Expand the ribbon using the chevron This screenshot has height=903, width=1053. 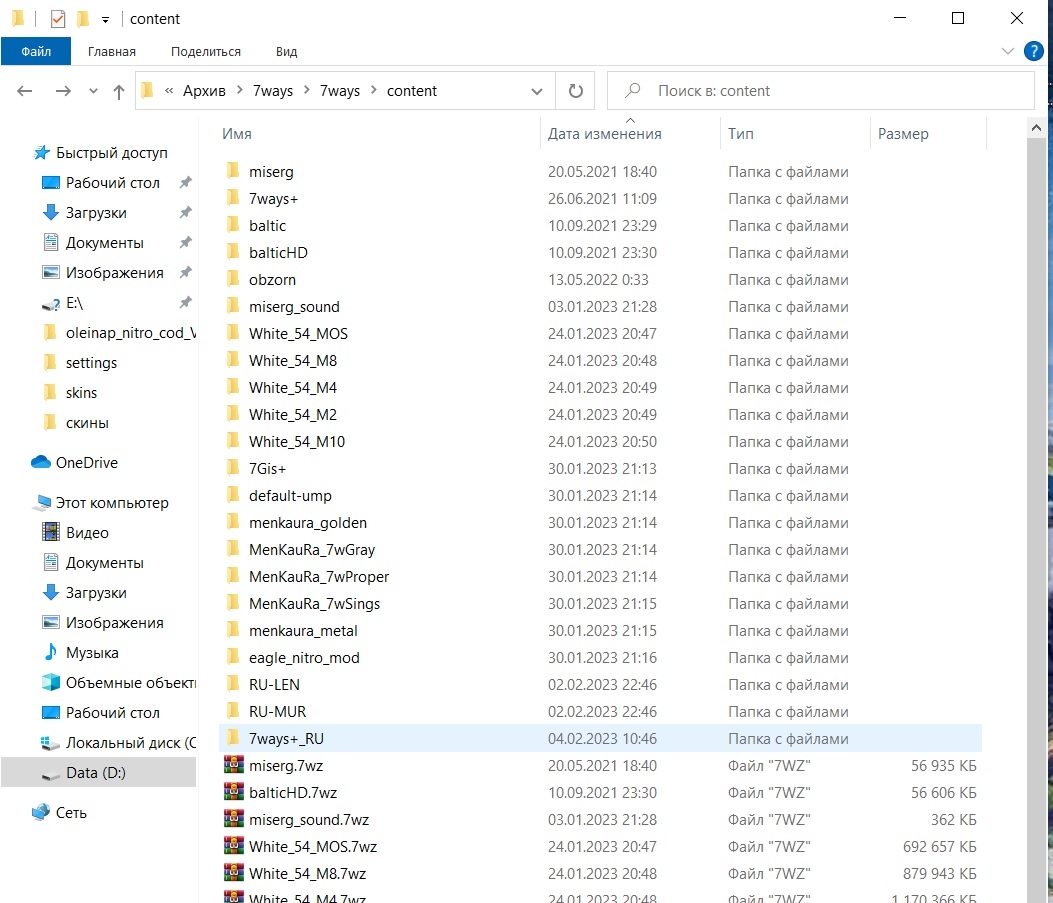pyautogui.click(x=1007, y=51)
